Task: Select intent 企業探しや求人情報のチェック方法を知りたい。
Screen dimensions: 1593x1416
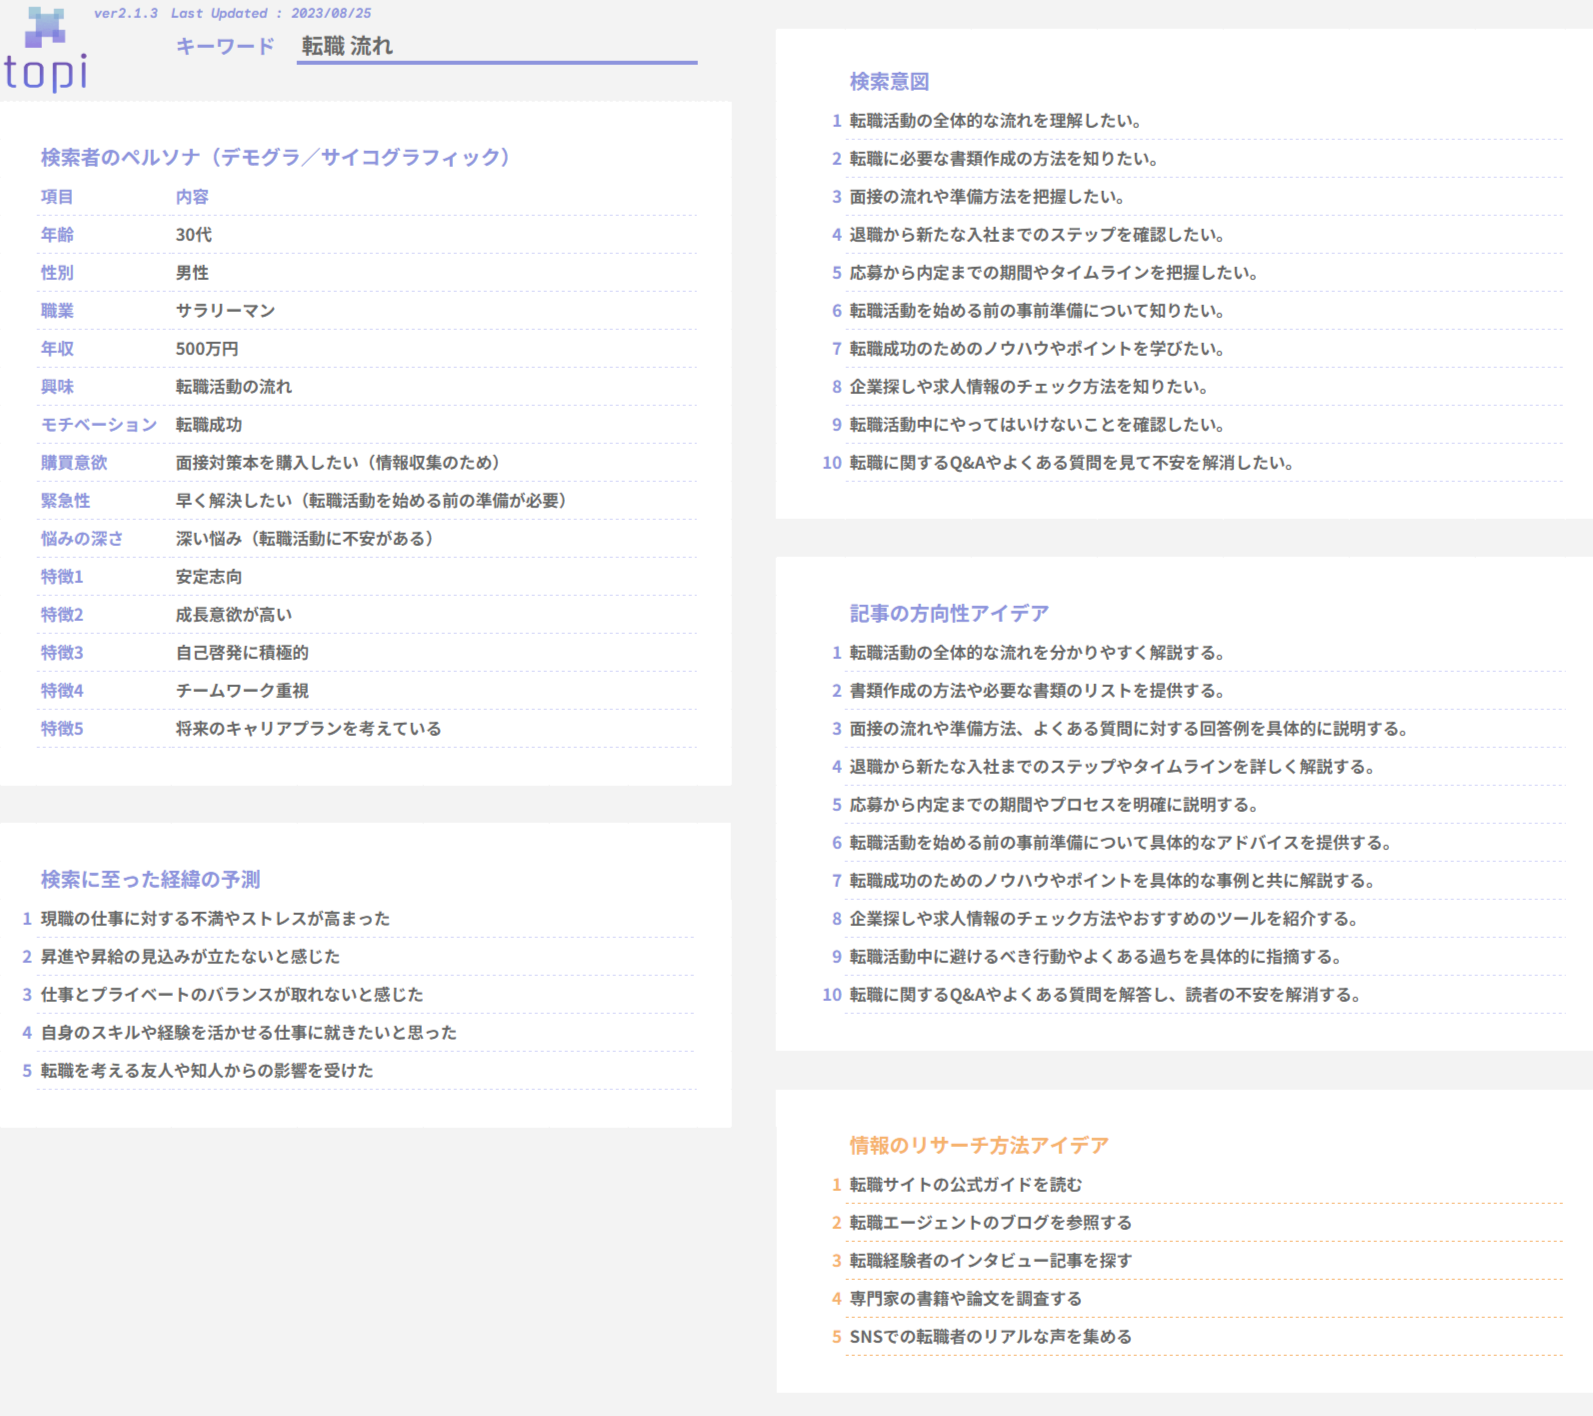Action: point(1029,387)
